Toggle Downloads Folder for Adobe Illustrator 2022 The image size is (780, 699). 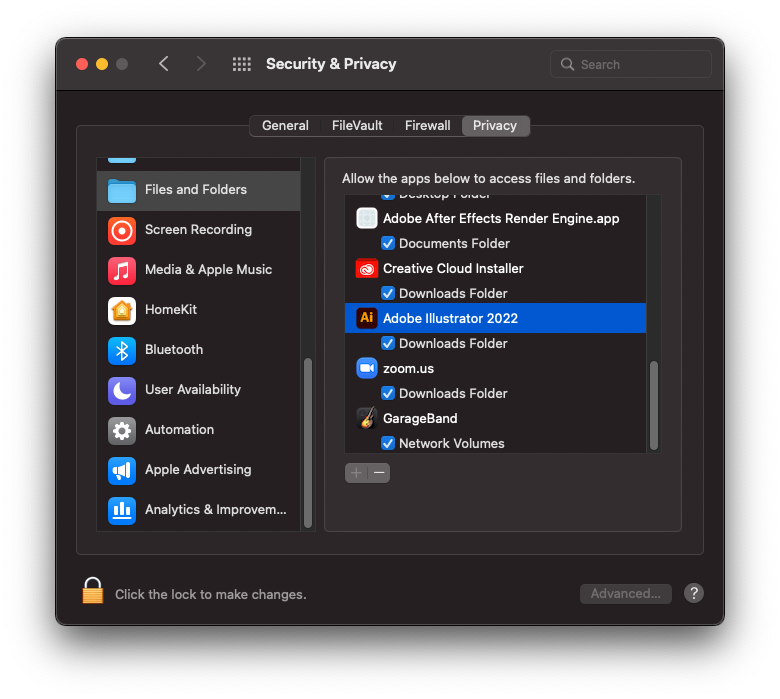388,343
